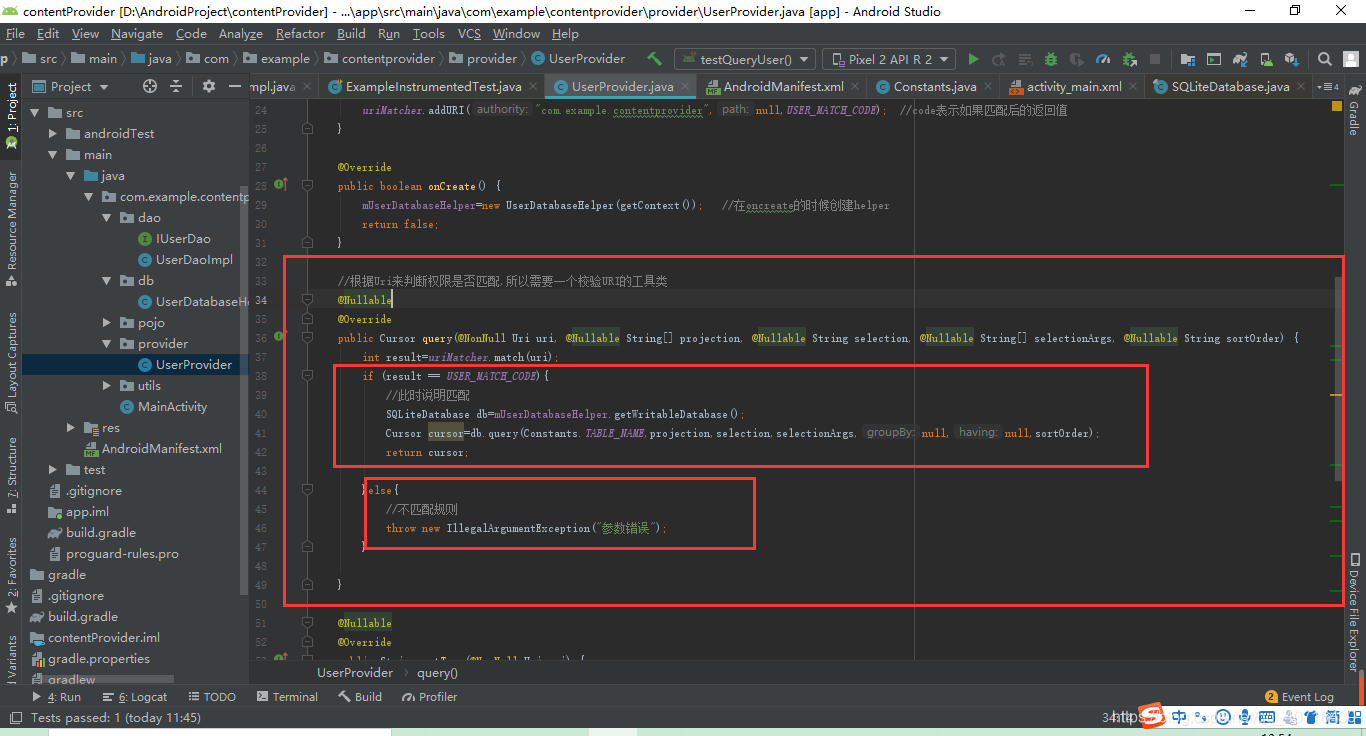Open Project panel settings gear

pyautogui.click(x=209, y=86)
